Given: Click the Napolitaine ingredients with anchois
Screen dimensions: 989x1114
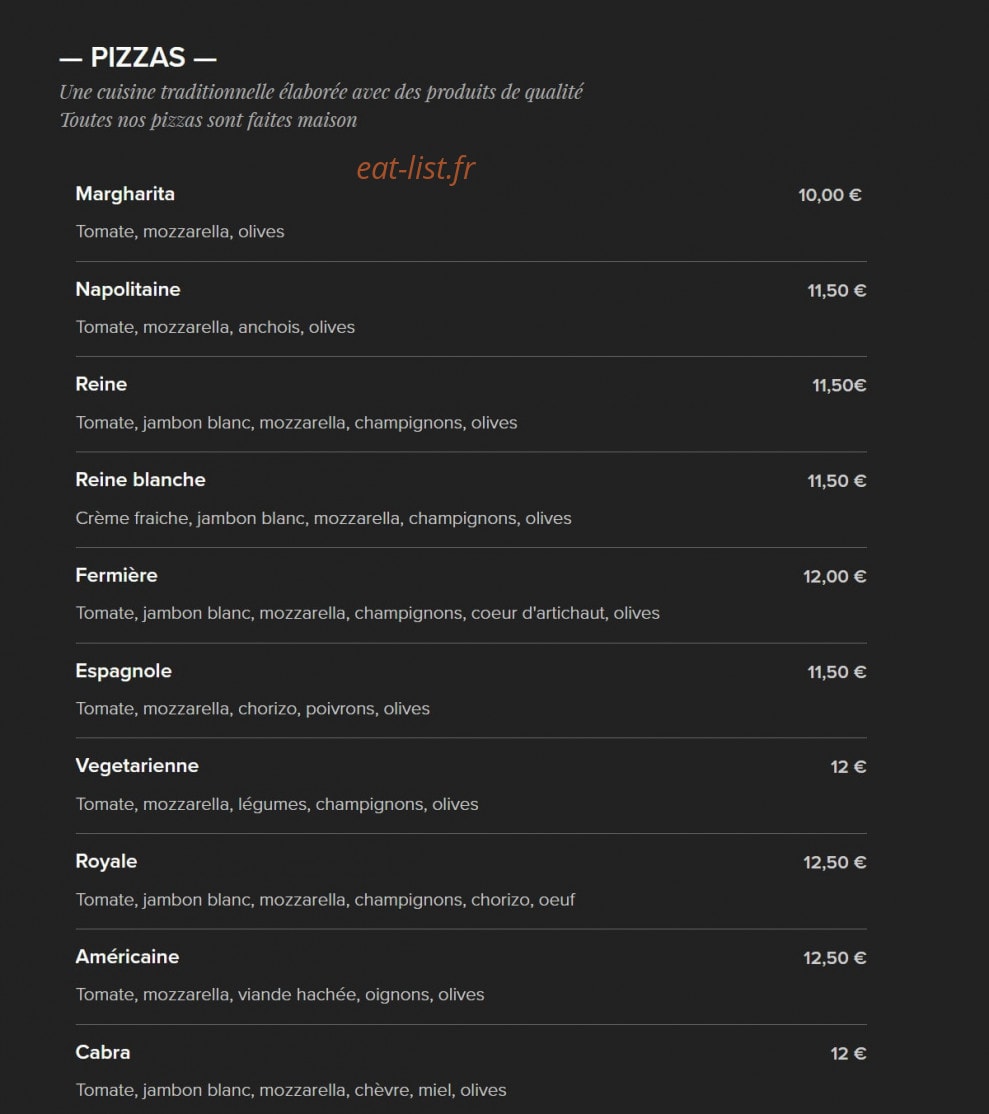Looking at the screenshot, I should [215, 328].
